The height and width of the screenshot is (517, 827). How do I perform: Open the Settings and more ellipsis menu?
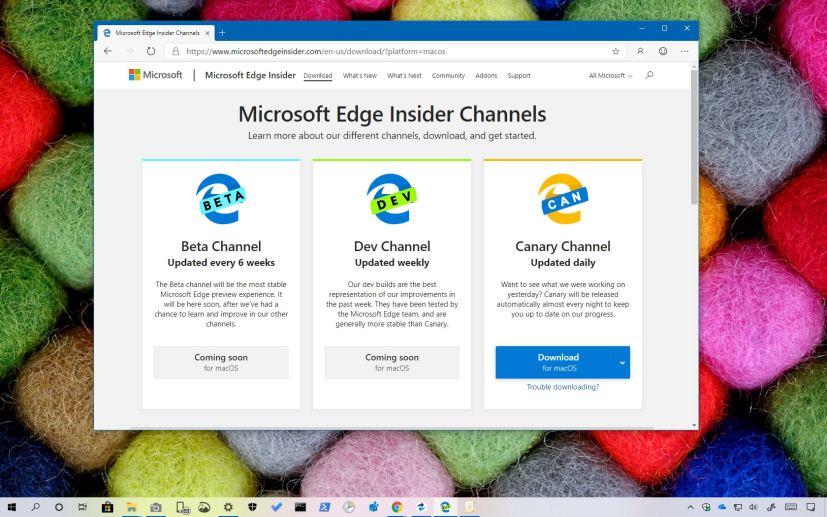685,51
